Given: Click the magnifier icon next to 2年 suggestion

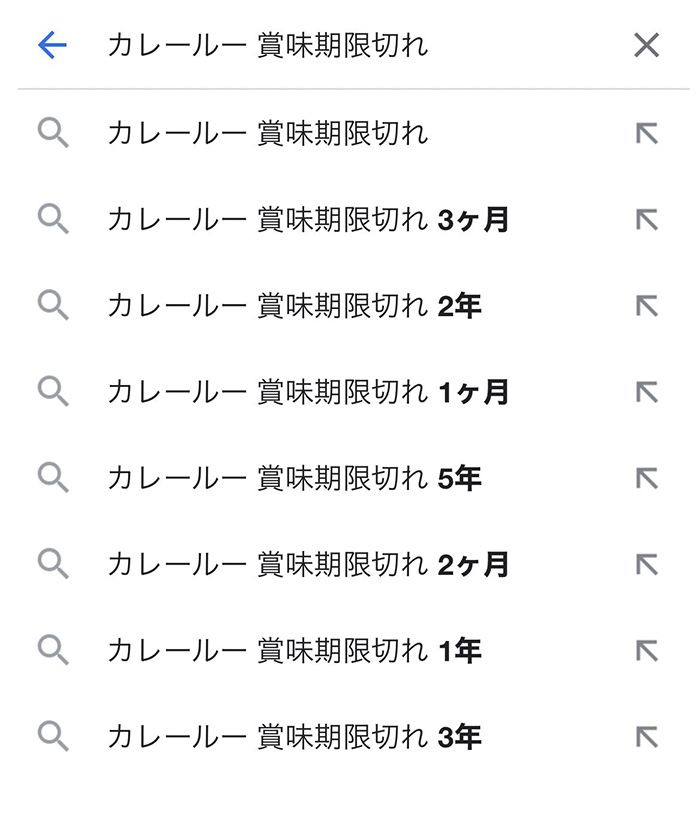Looking at the screenshot, I should point(53,305).
